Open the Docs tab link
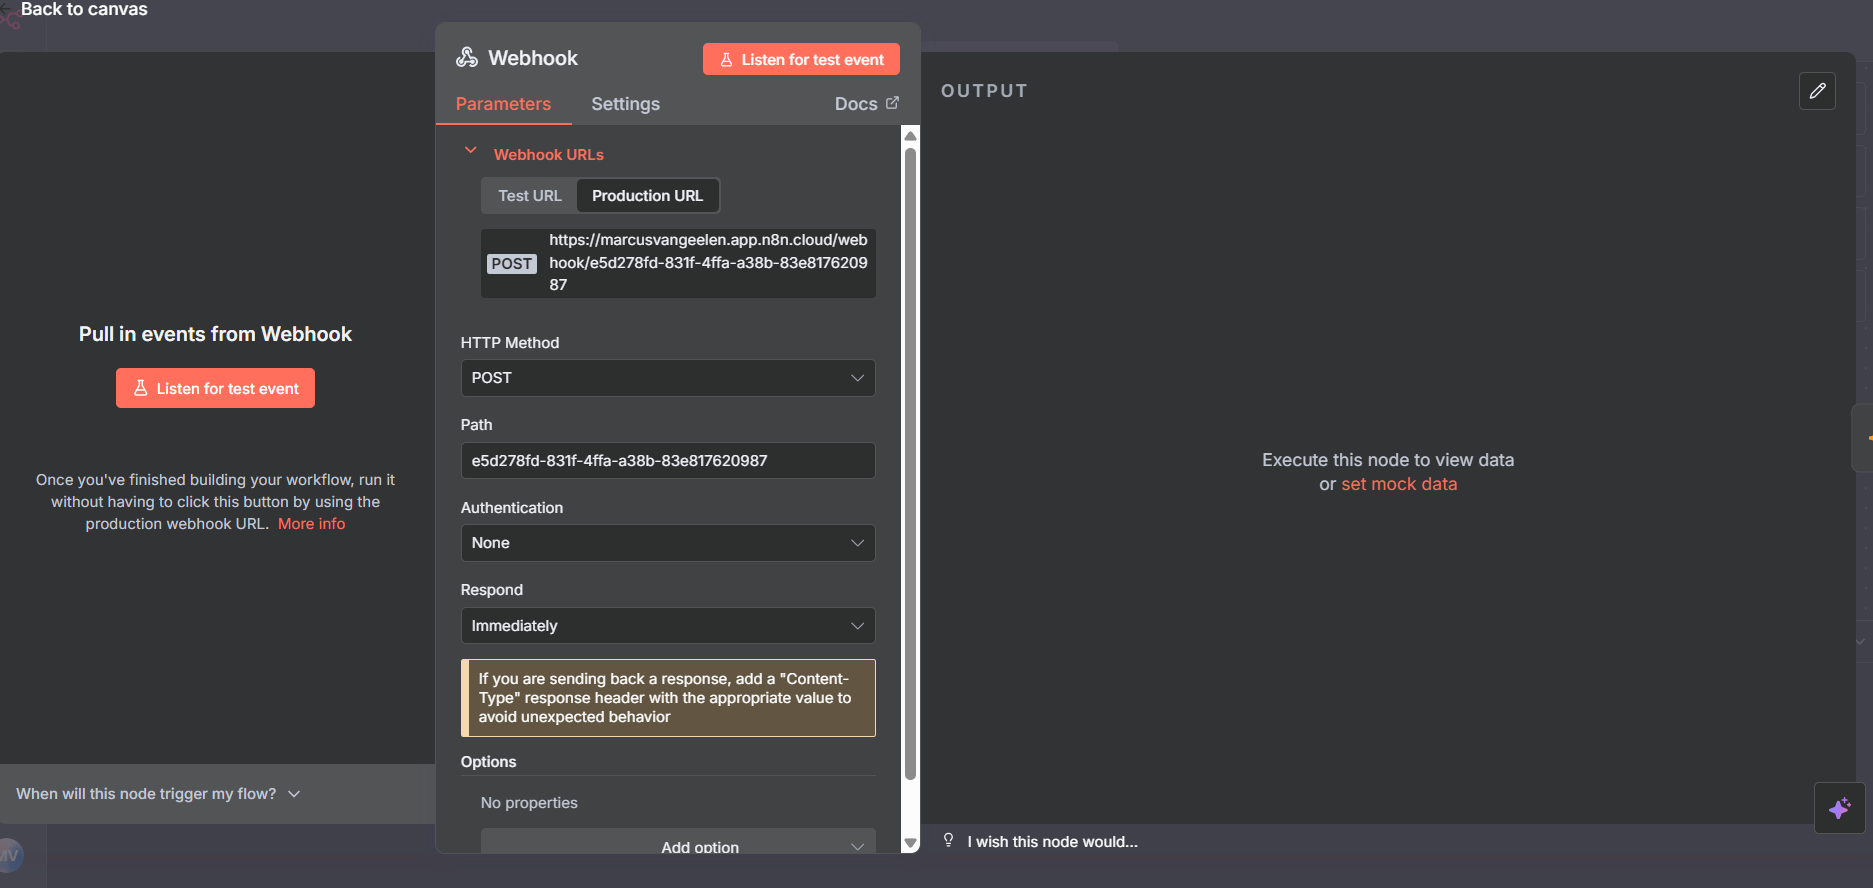This screenshot has width=1873, height=888. pyautogui.click(x=866, y=104)
